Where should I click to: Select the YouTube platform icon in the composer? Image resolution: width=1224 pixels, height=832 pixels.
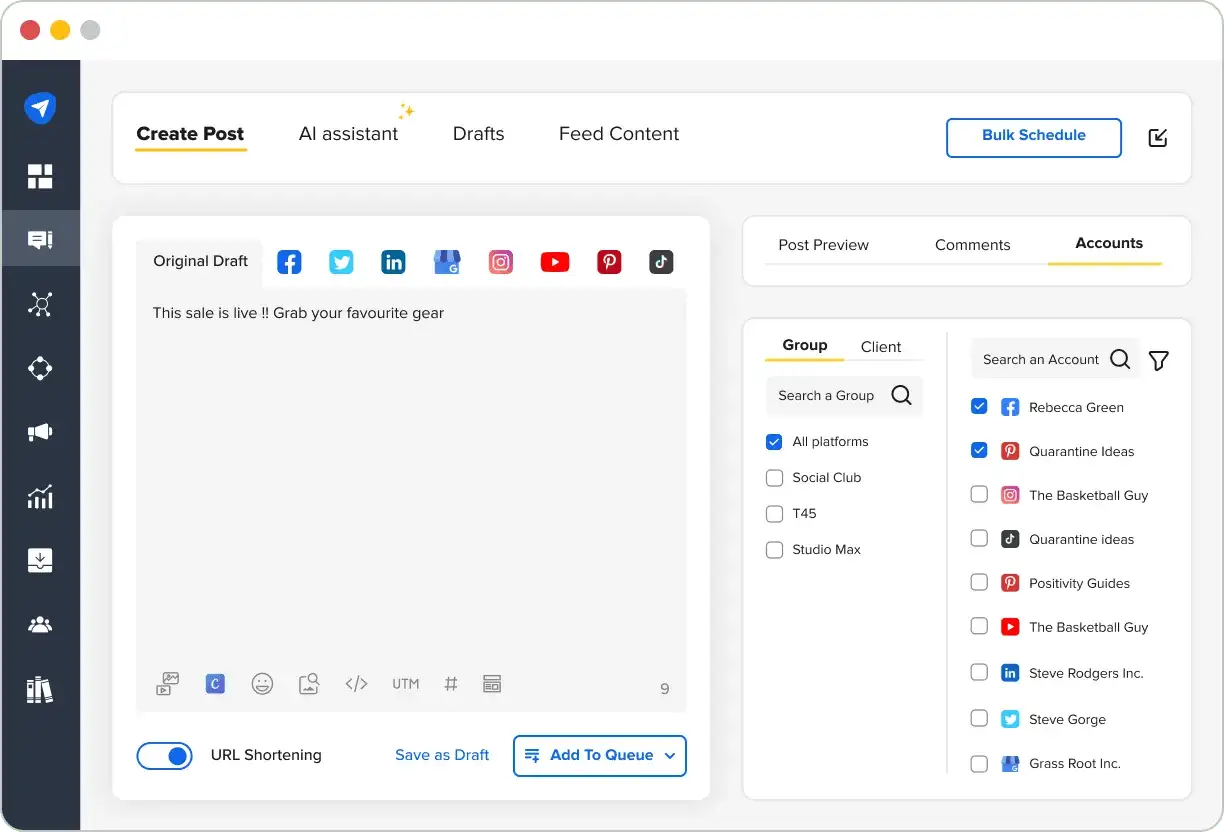(x=555, y=261)
